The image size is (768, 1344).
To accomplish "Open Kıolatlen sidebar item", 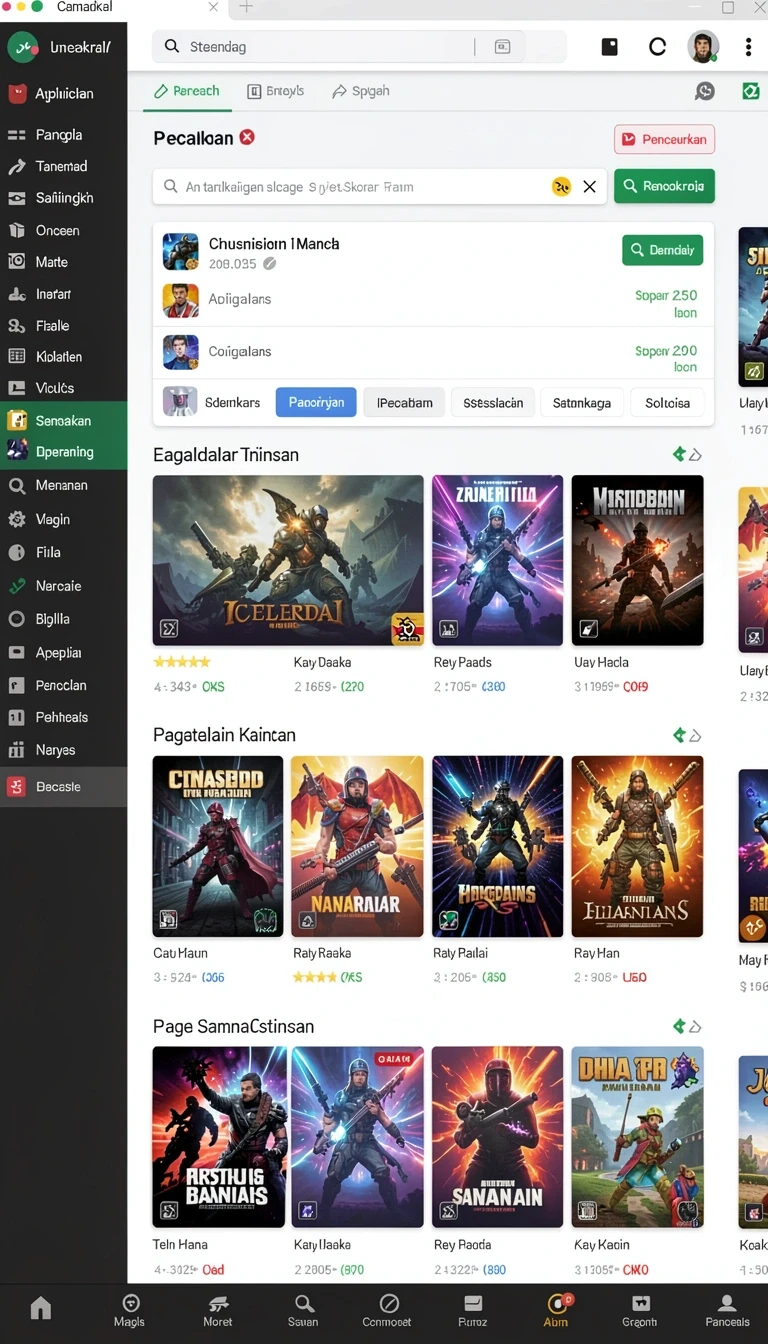I will click(x=63, y=356).
